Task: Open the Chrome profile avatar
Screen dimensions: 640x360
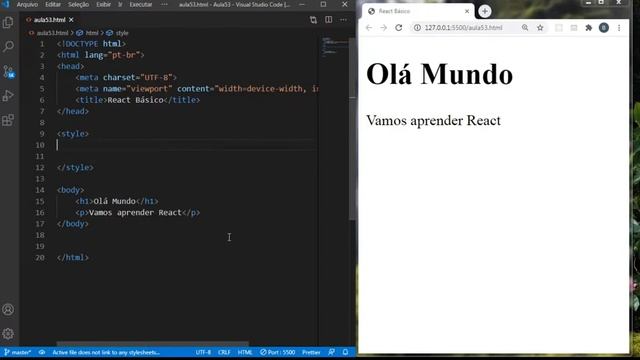Action: pos(604,28)
